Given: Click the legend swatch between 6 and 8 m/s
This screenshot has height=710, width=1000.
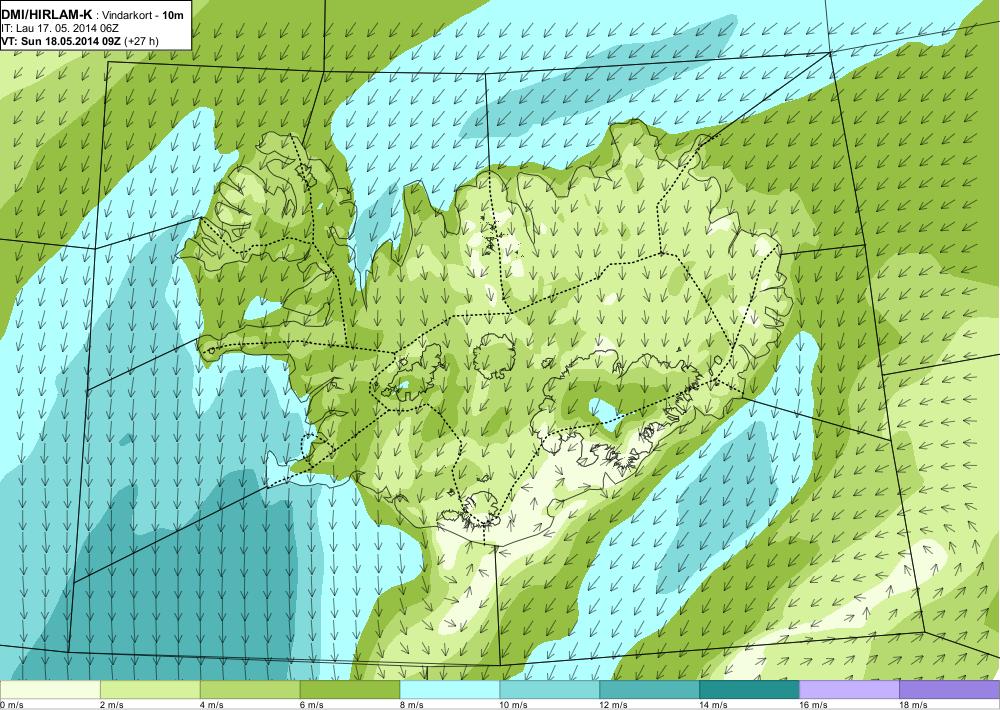Looking at the screenshot, I should [x=350, y=690].
